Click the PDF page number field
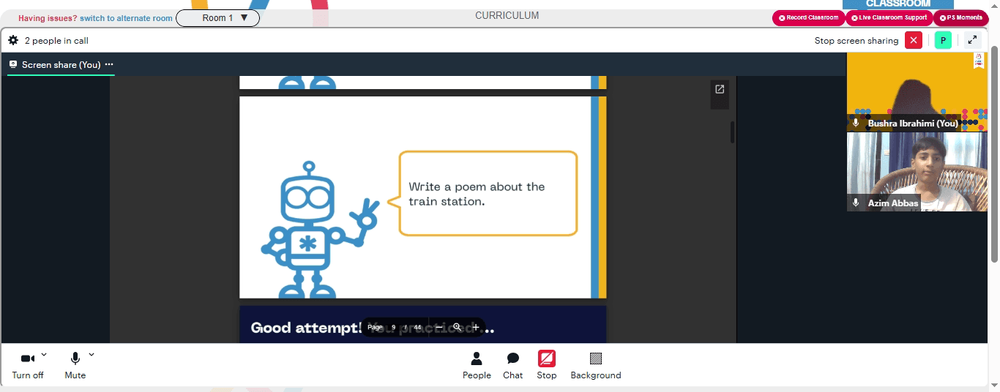The height and width of the screenshot is (392, 1000). click(393, 327)
